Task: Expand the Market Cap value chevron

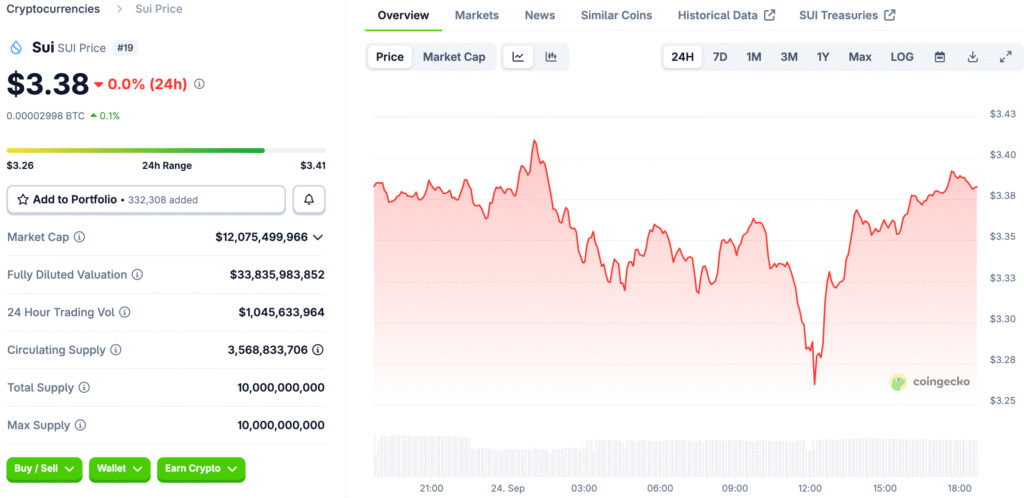Action: click(318, 237)
